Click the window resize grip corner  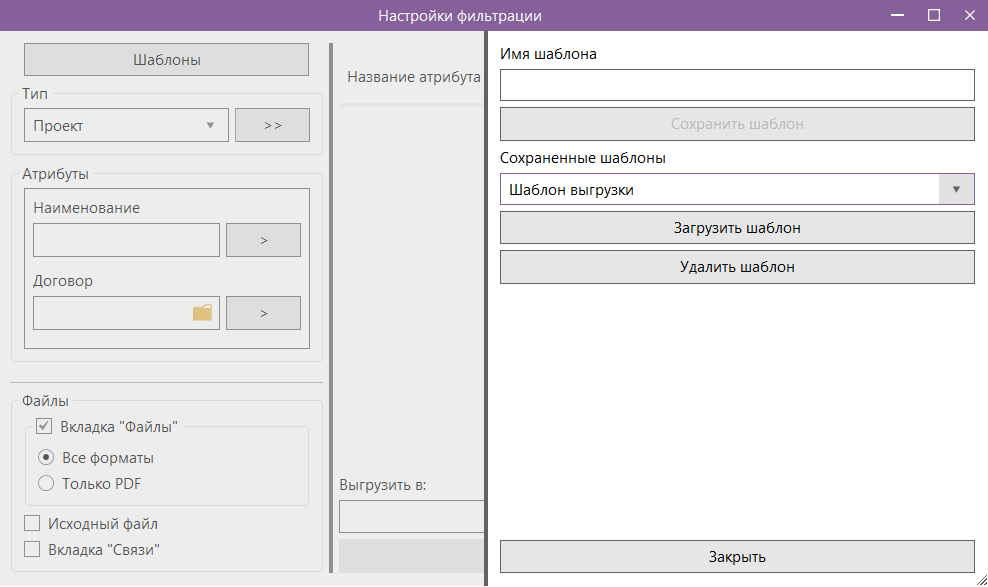(982, 580)
